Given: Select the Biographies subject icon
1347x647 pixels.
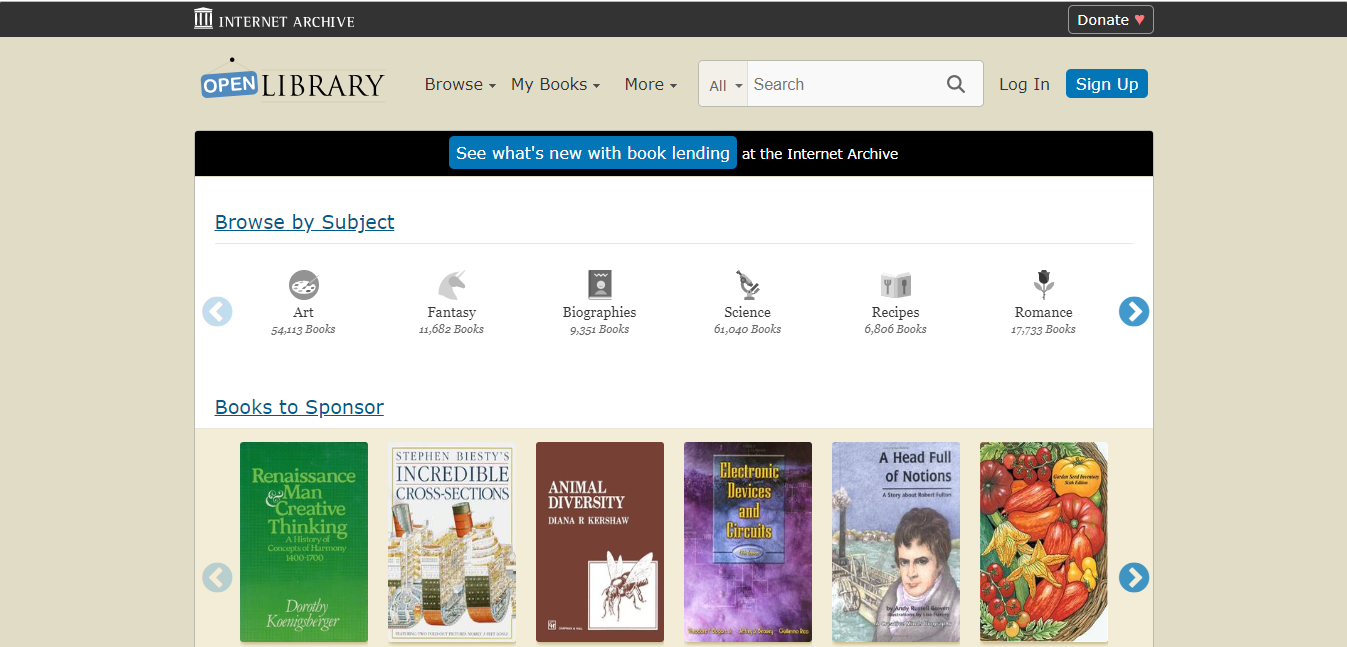Looking at the screenshot, I should [x=600, y=285].
